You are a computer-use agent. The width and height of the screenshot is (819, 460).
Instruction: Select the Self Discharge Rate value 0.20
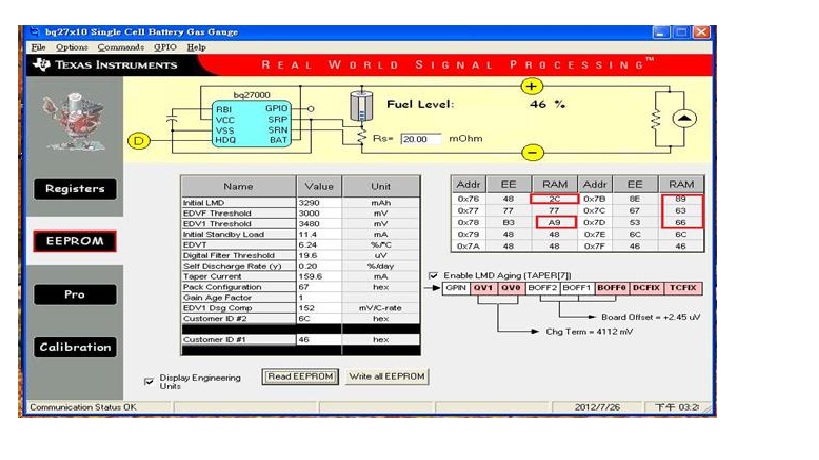point(319,266)
